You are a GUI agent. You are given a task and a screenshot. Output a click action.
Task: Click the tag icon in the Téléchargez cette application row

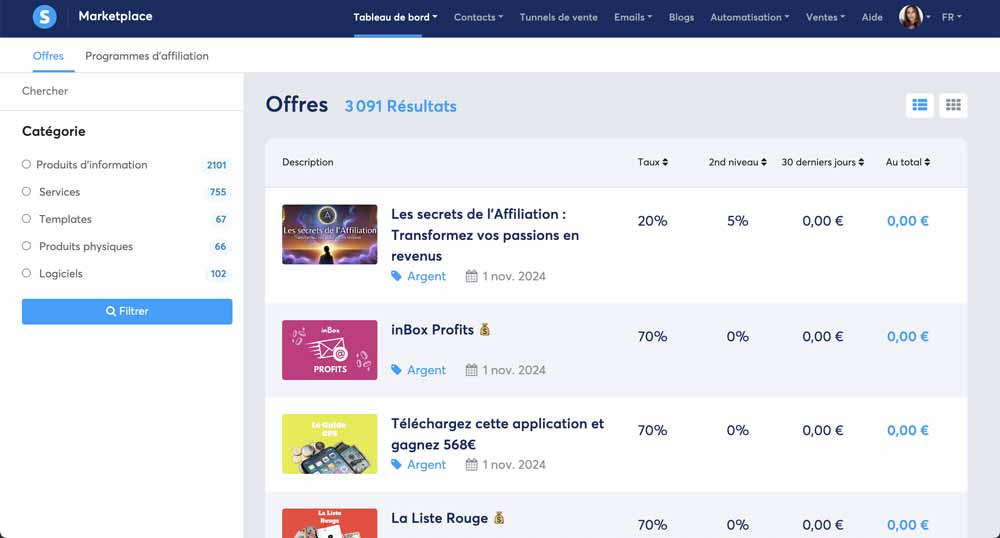pos(396,464)
